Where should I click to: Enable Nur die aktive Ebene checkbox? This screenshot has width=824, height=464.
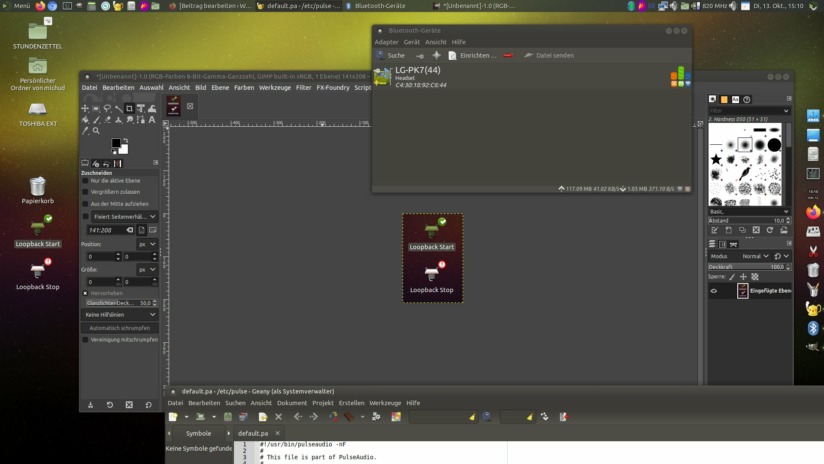(x=85, y=181)
